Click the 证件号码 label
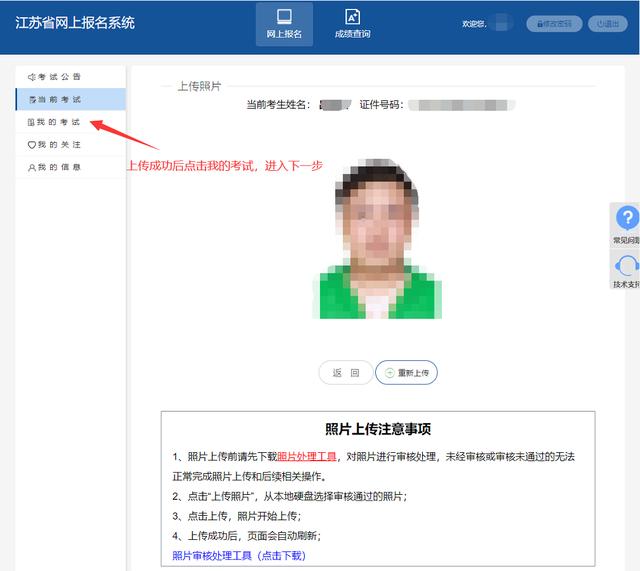 (382, 105)
